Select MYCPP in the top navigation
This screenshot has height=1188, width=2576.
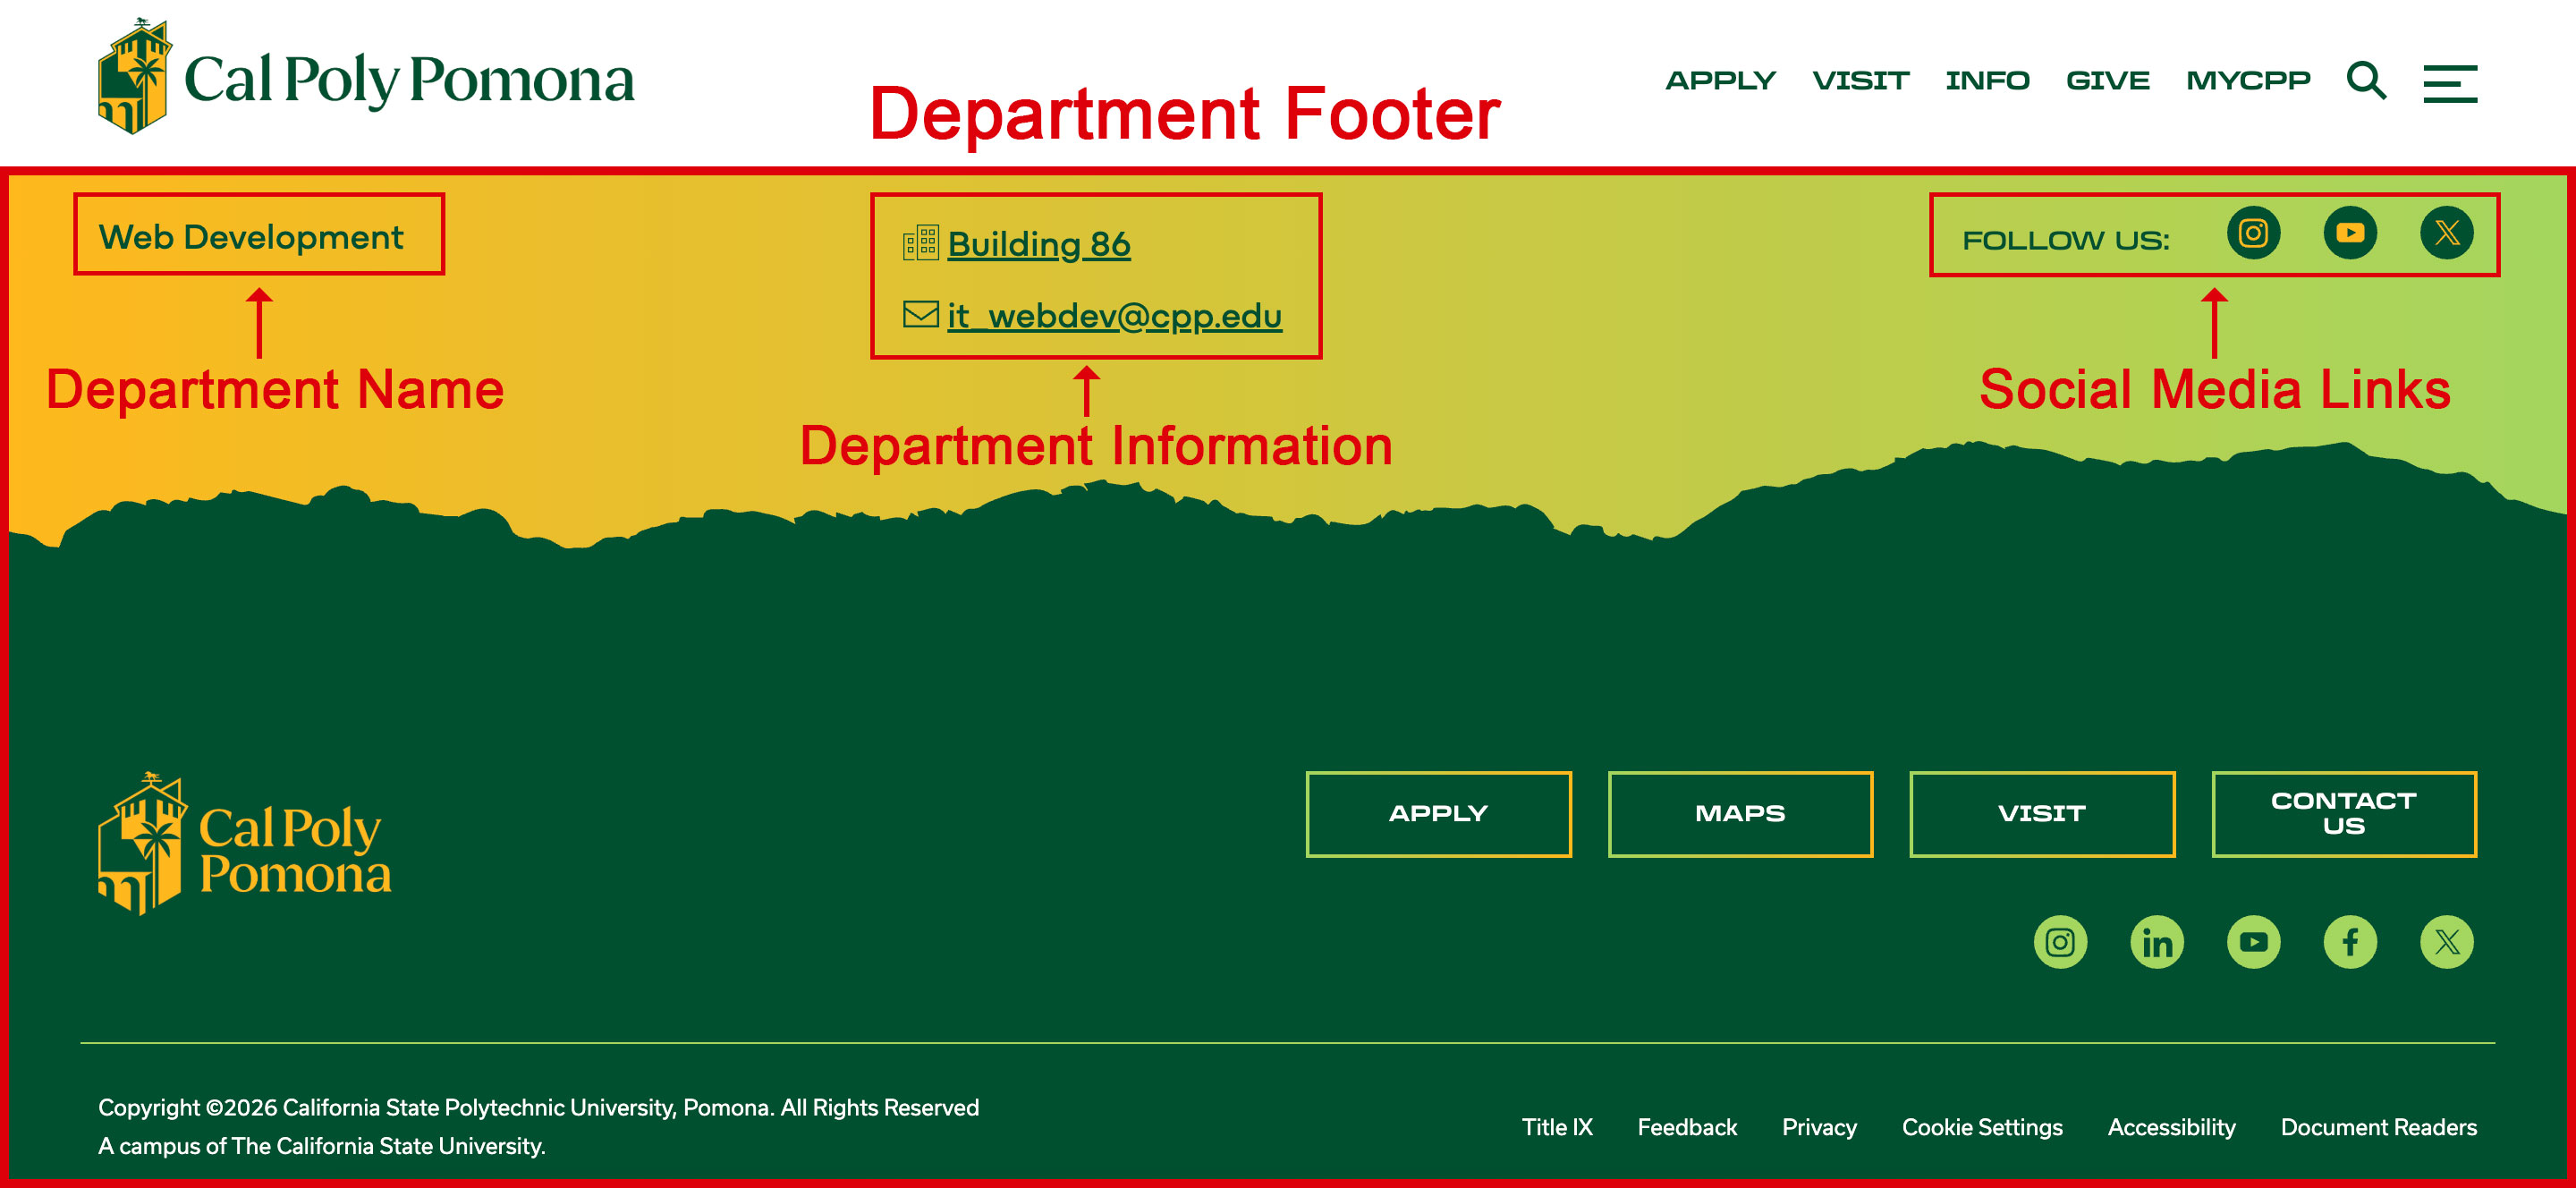(x=2248, y=81)
